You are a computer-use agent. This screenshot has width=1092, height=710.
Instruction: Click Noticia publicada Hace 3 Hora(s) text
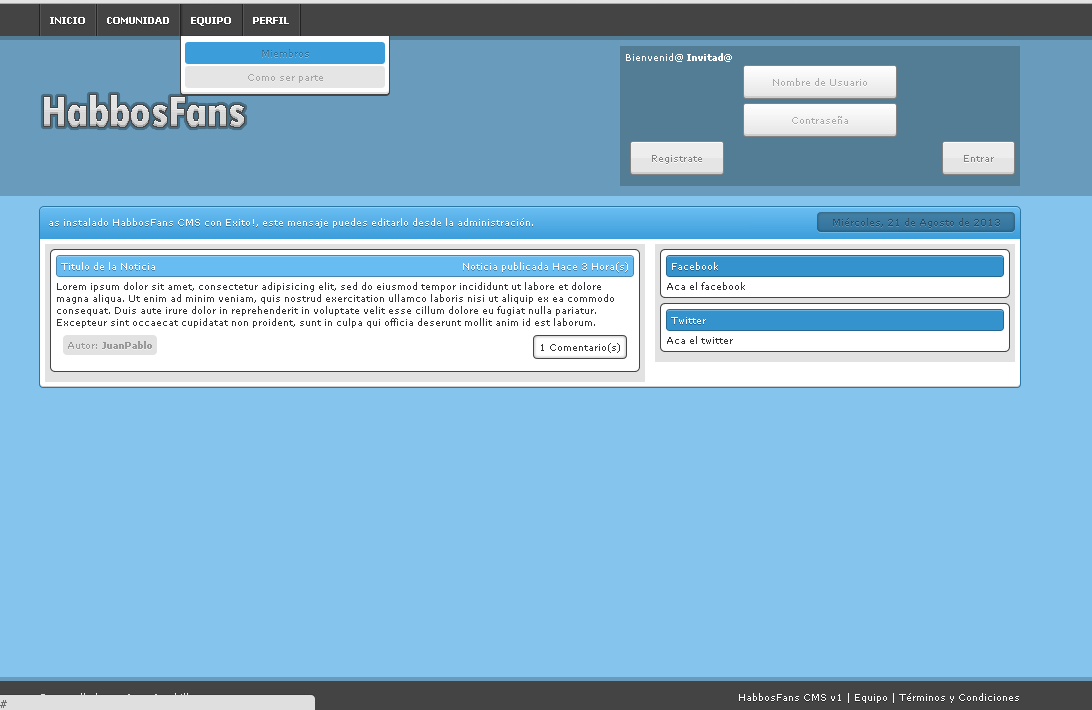click(545, 266)
